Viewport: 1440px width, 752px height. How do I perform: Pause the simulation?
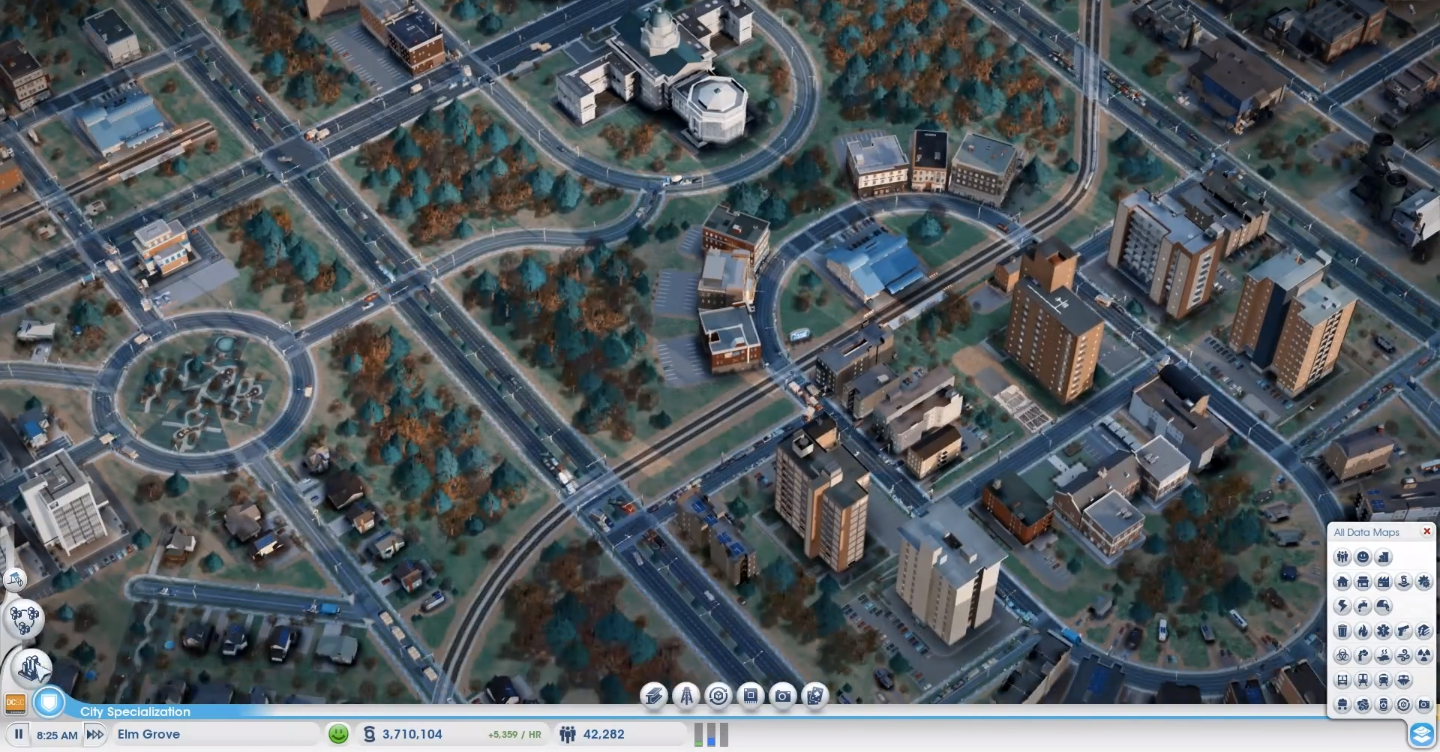pyautogui.click(x=18, y=735)
